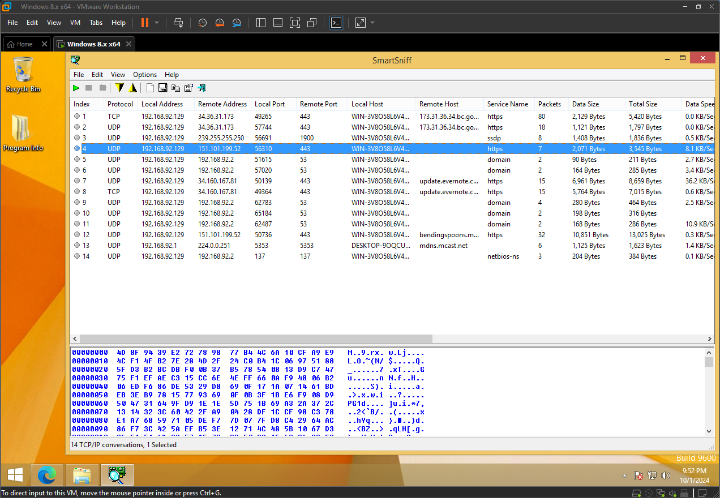Open SmartSniff Options menu
The width and height of the screenshot is (720, 498).
click(x=145, y=74)
